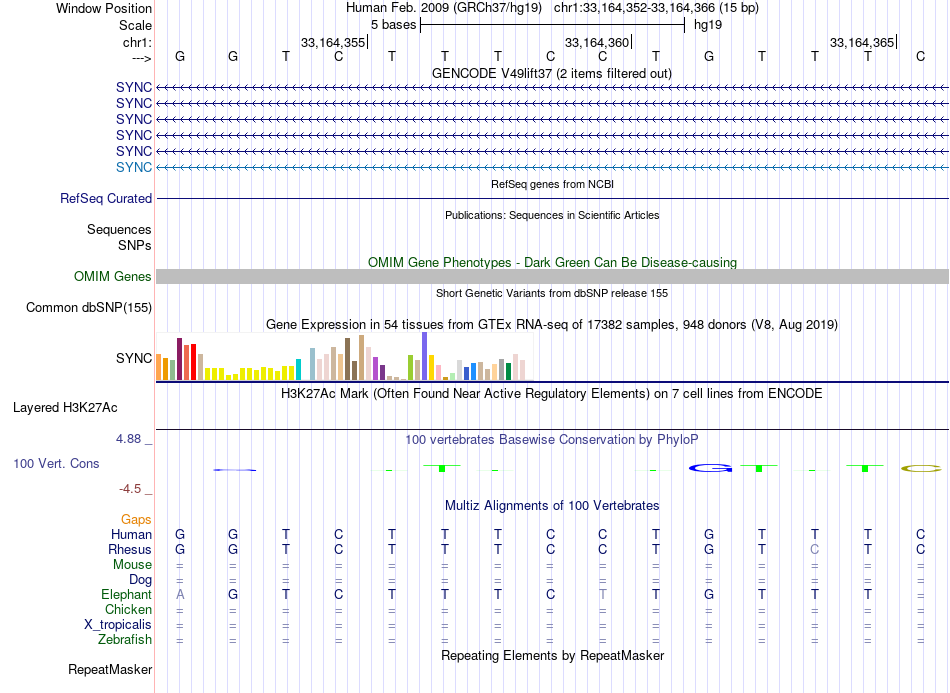Click the -4.5 conservation scale minimum
Screen dimensions: 950x693
[x=135, y=488]
